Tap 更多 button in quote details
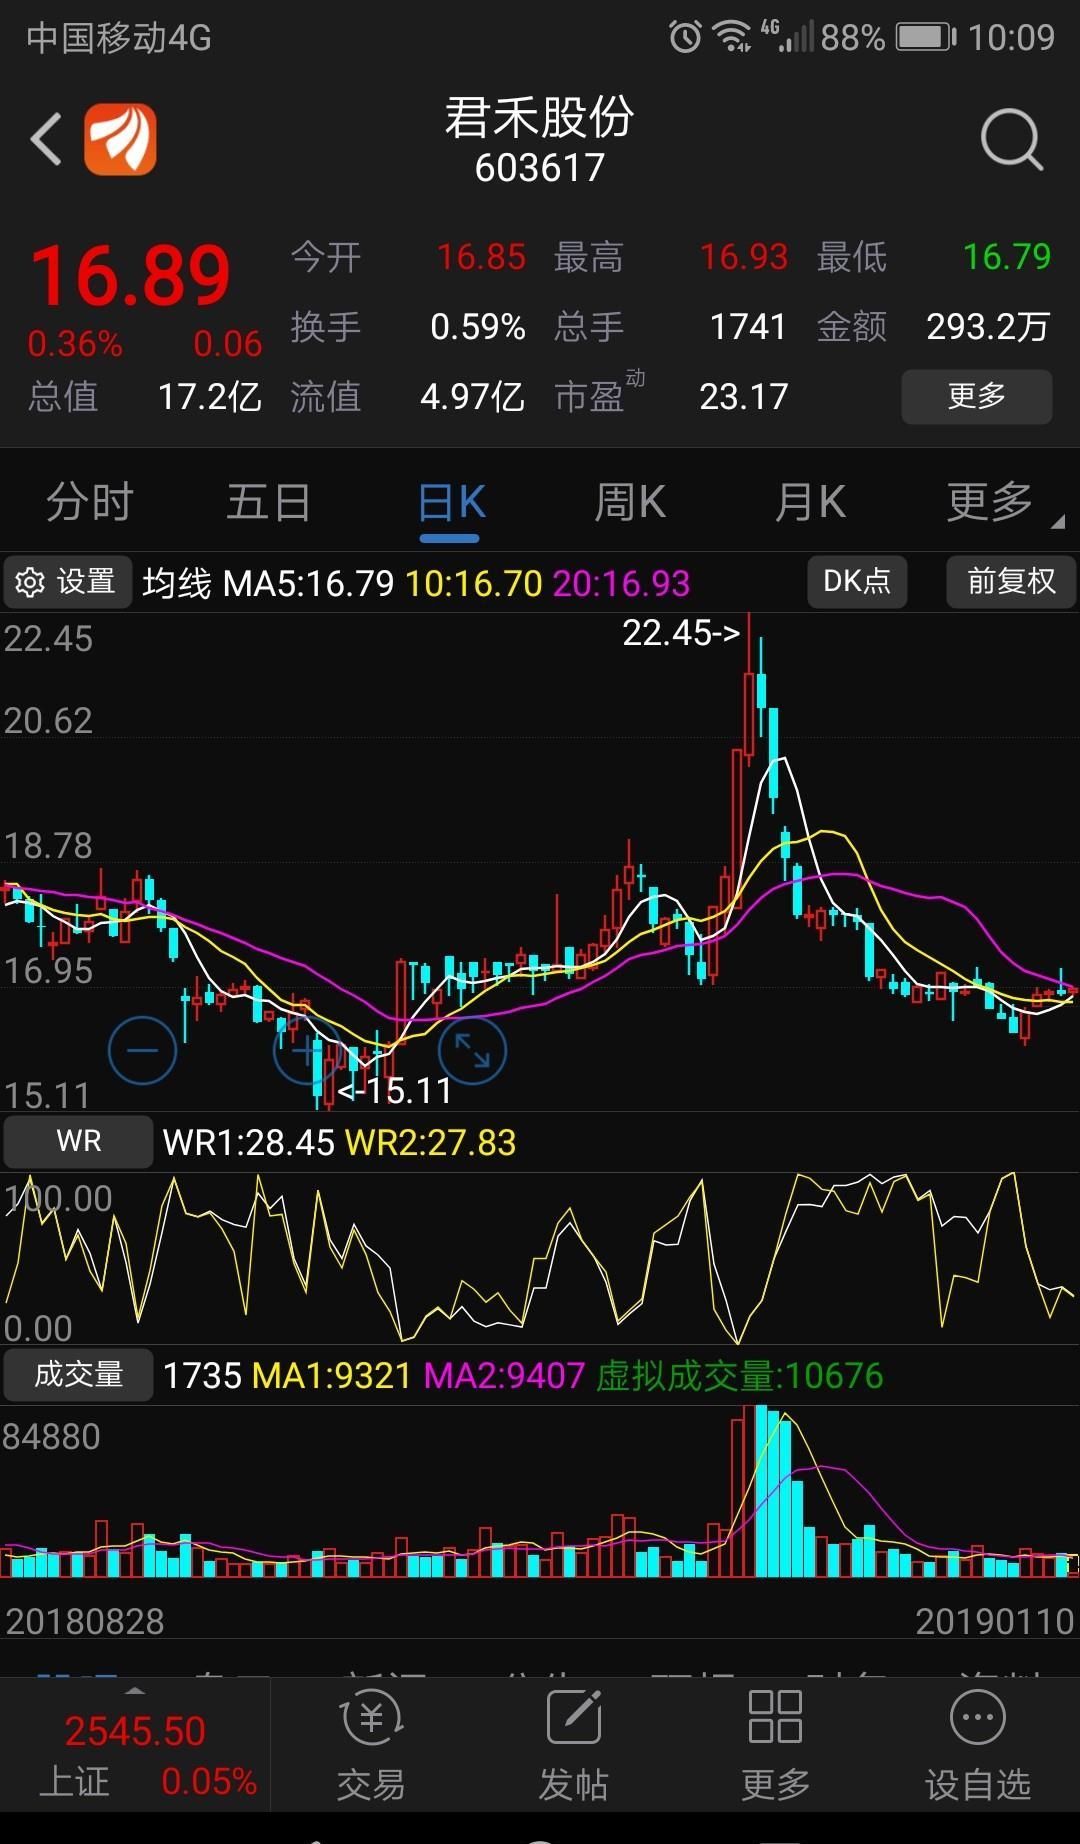This screenshot has height=1844, width=1080. click(x=977, y=396)
